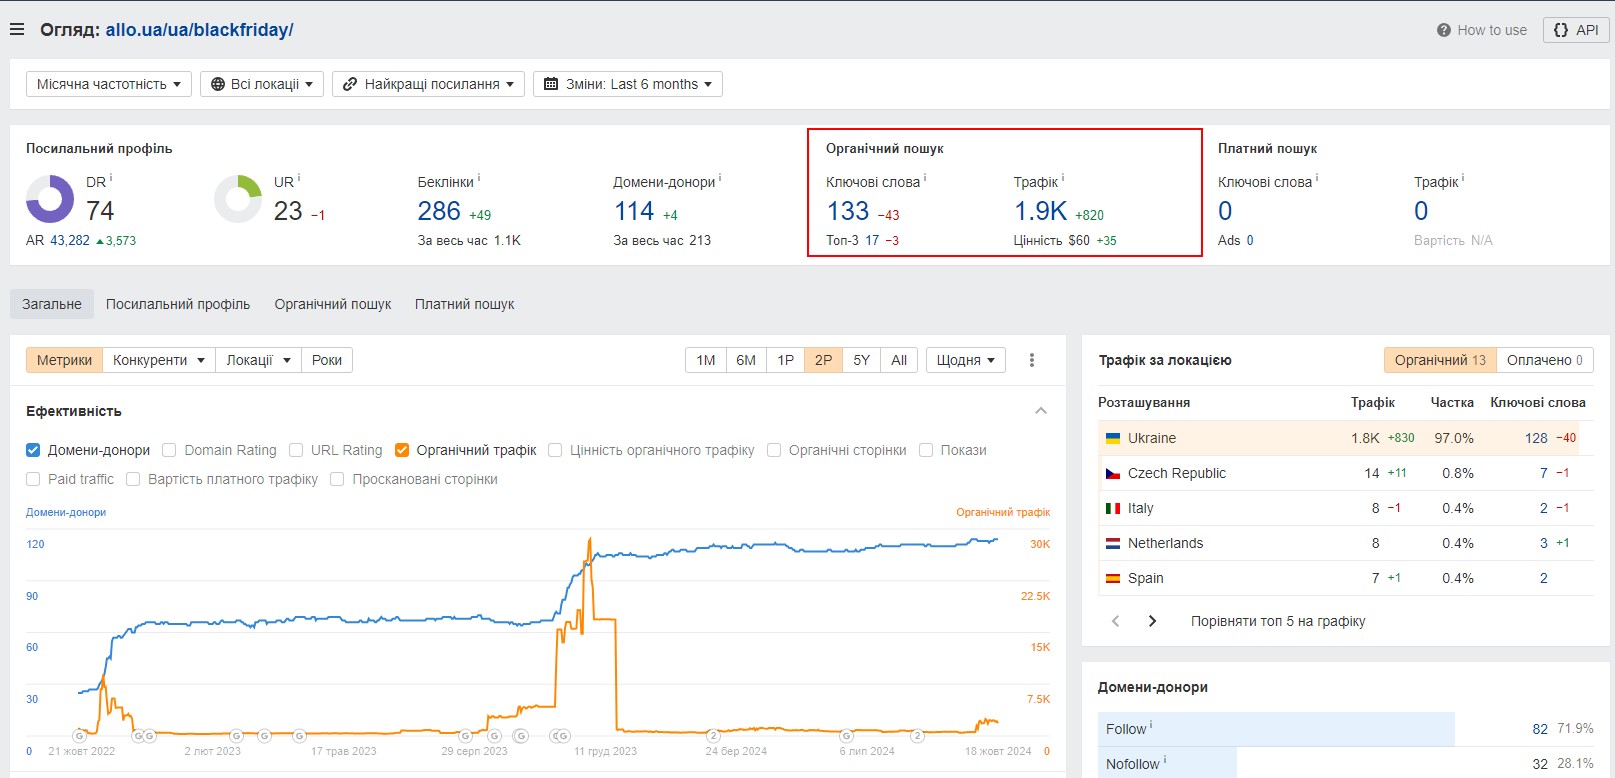Open the 114 referring domains link
Screen dimensions: 1615x778
tap(634, 211)
